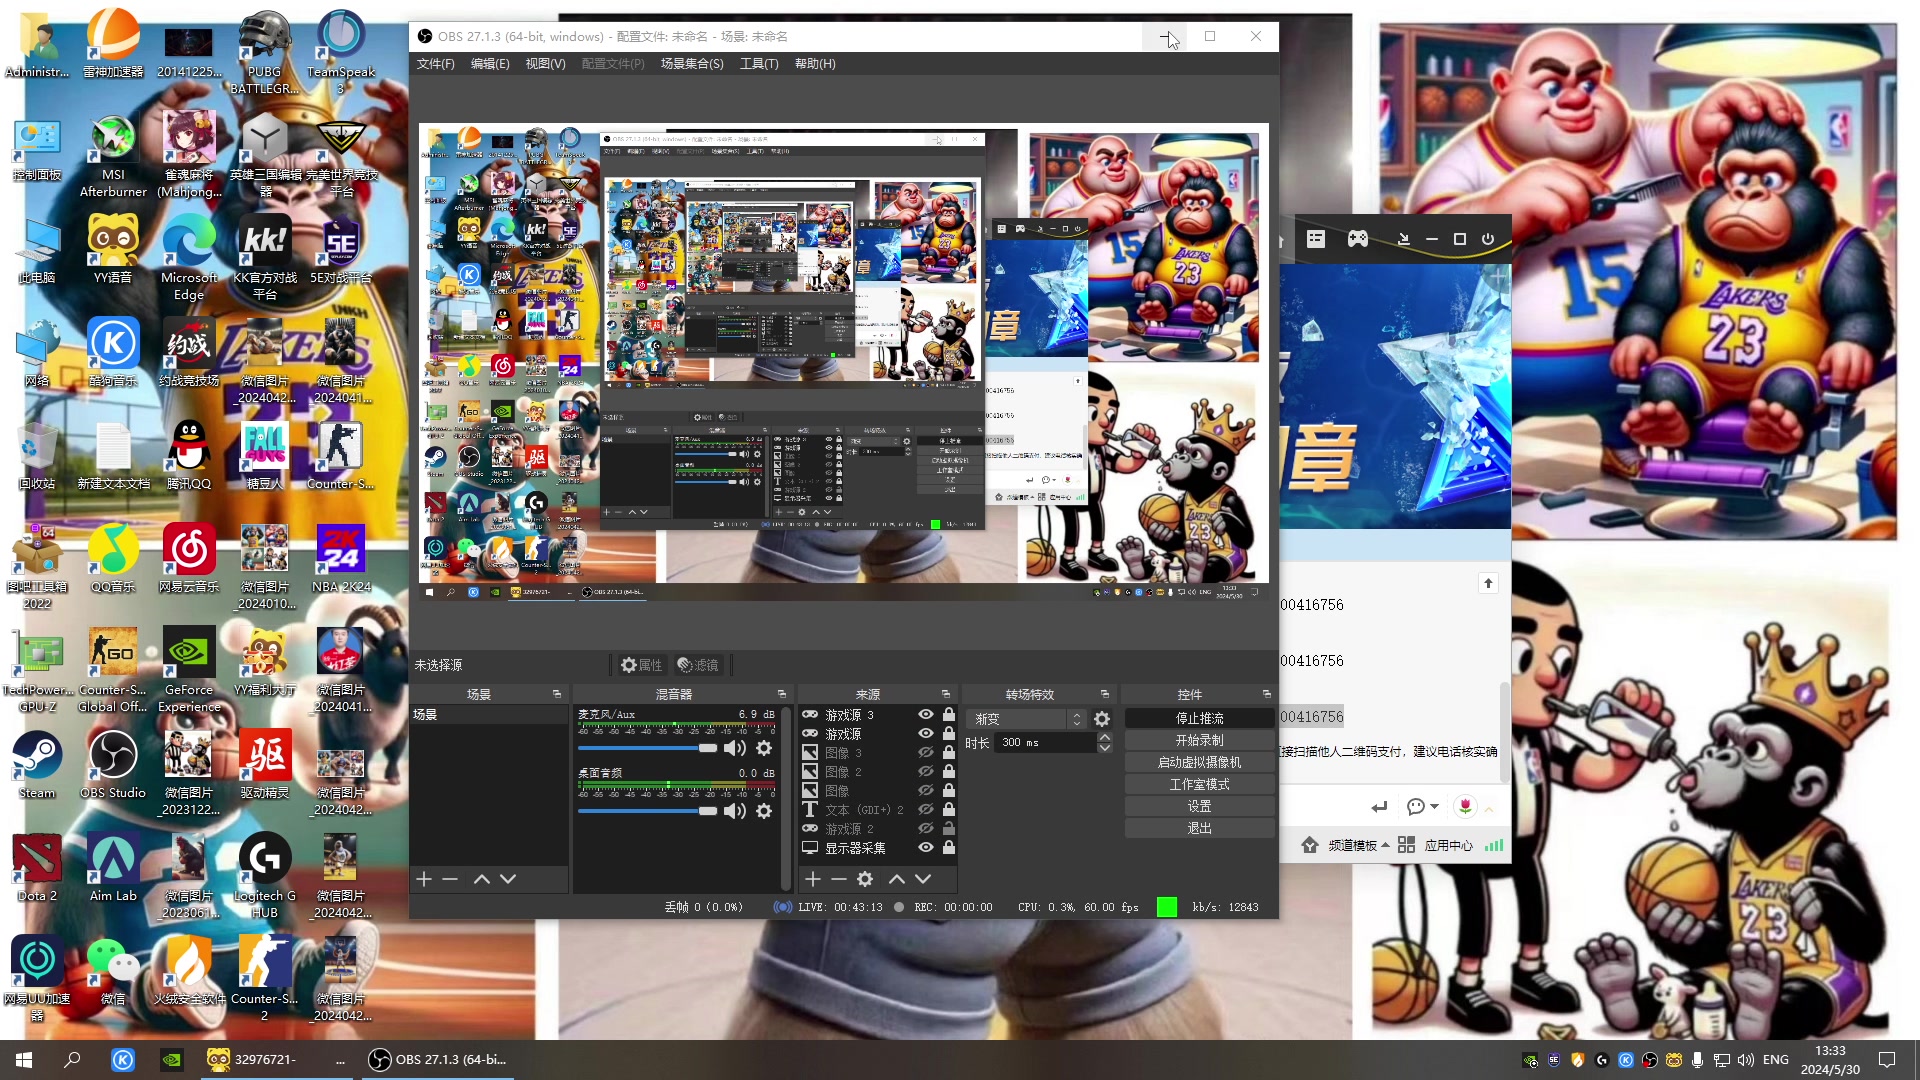Click YY window mini-mode arrow icon
Viewport: 1920px width, 1080px height.
[1403, 239]
